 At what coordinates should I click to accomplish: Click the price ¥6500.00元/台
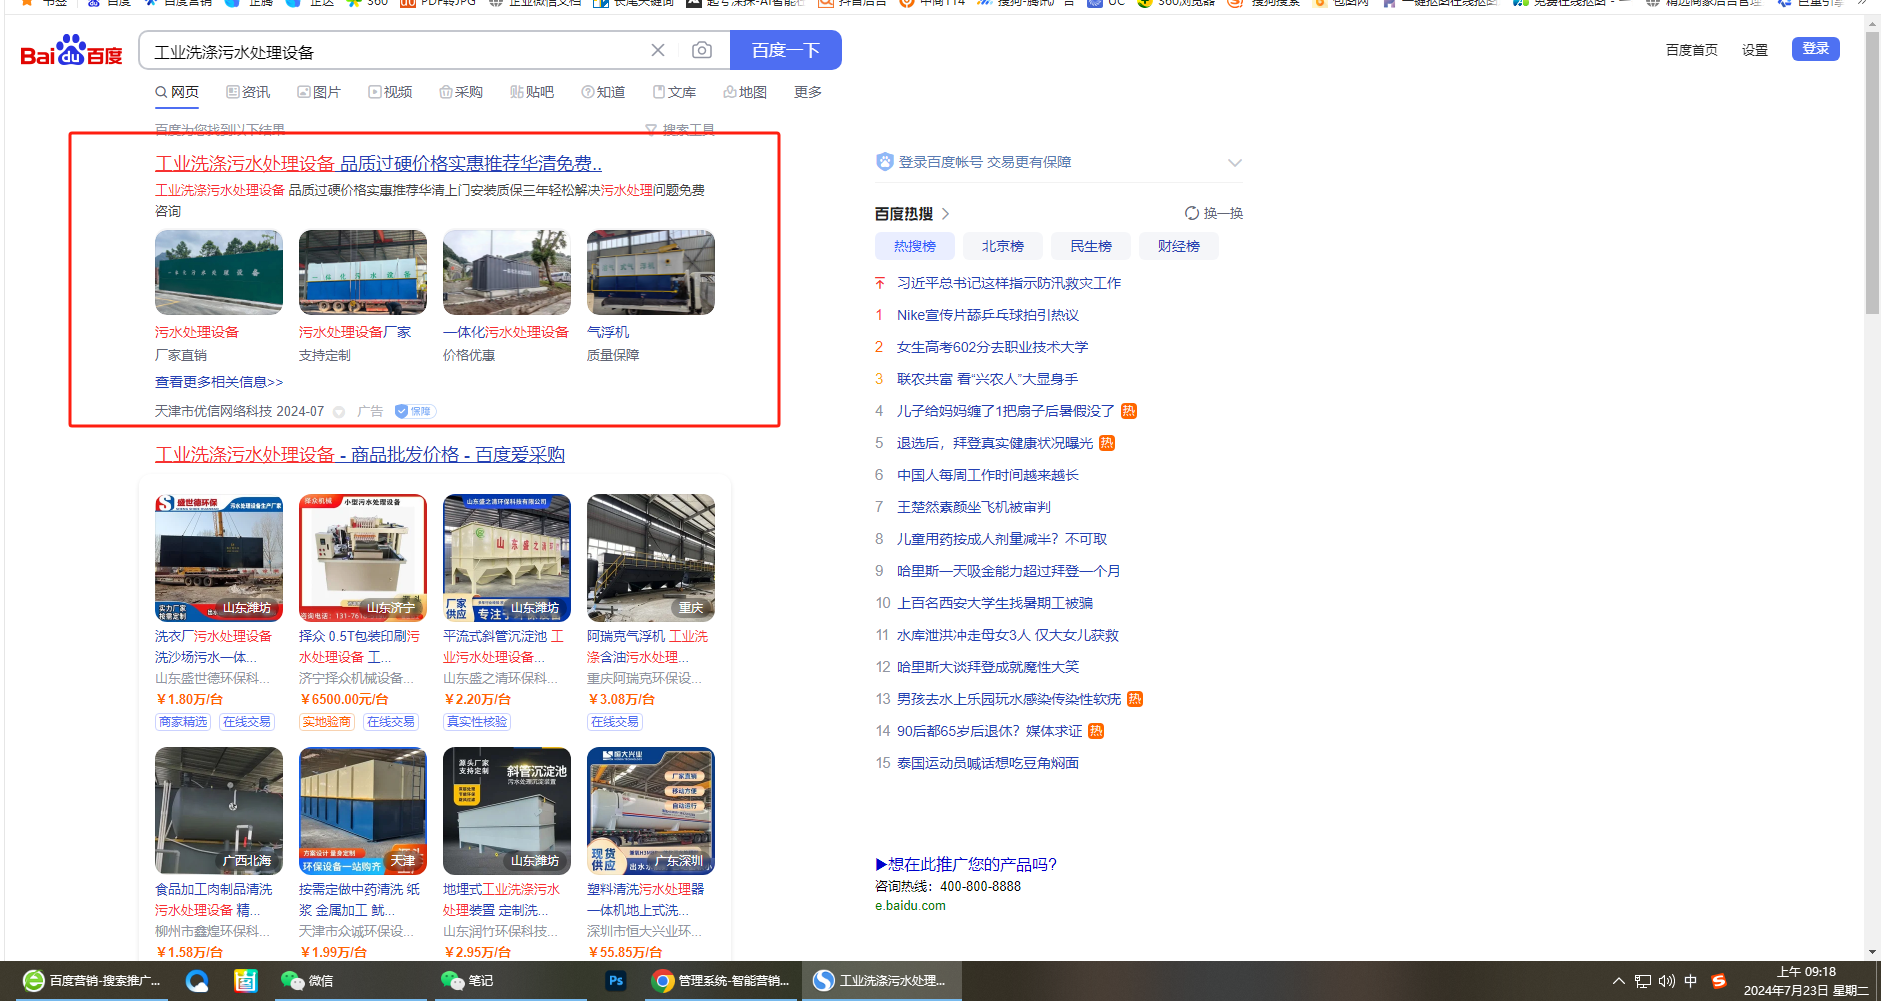(344, 700)
